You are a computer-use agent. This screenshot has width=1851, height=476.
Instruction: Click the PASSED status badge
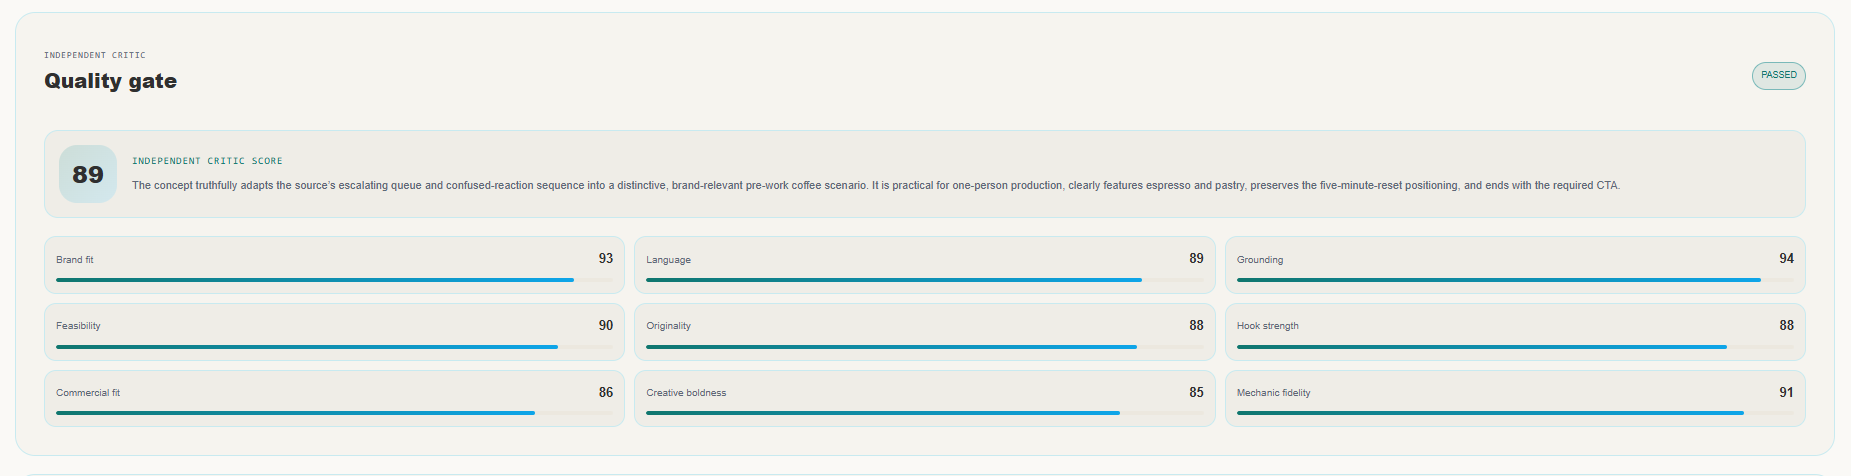point(1778,76)
